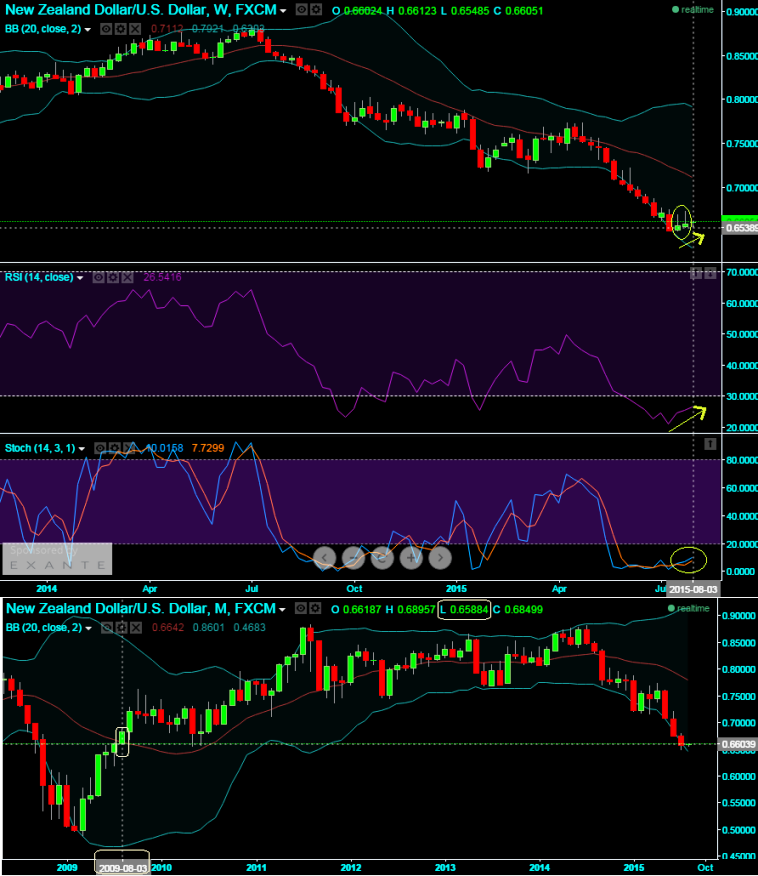Click Stoch orange value 7.7299
Viewport: 758px width, 876px height.
coord(208,448)
